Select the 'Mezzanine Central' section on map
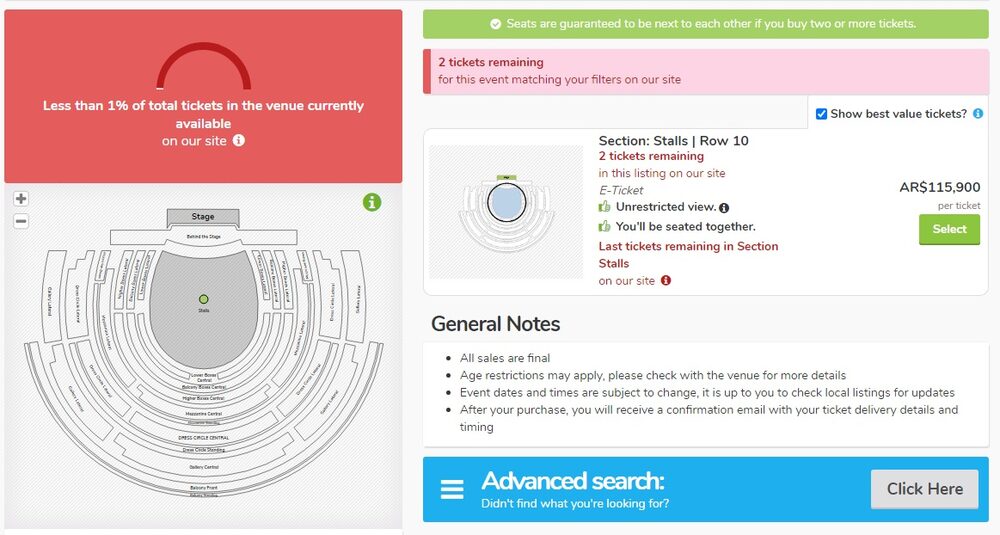 pyautogui.click(x=203, y=413)
